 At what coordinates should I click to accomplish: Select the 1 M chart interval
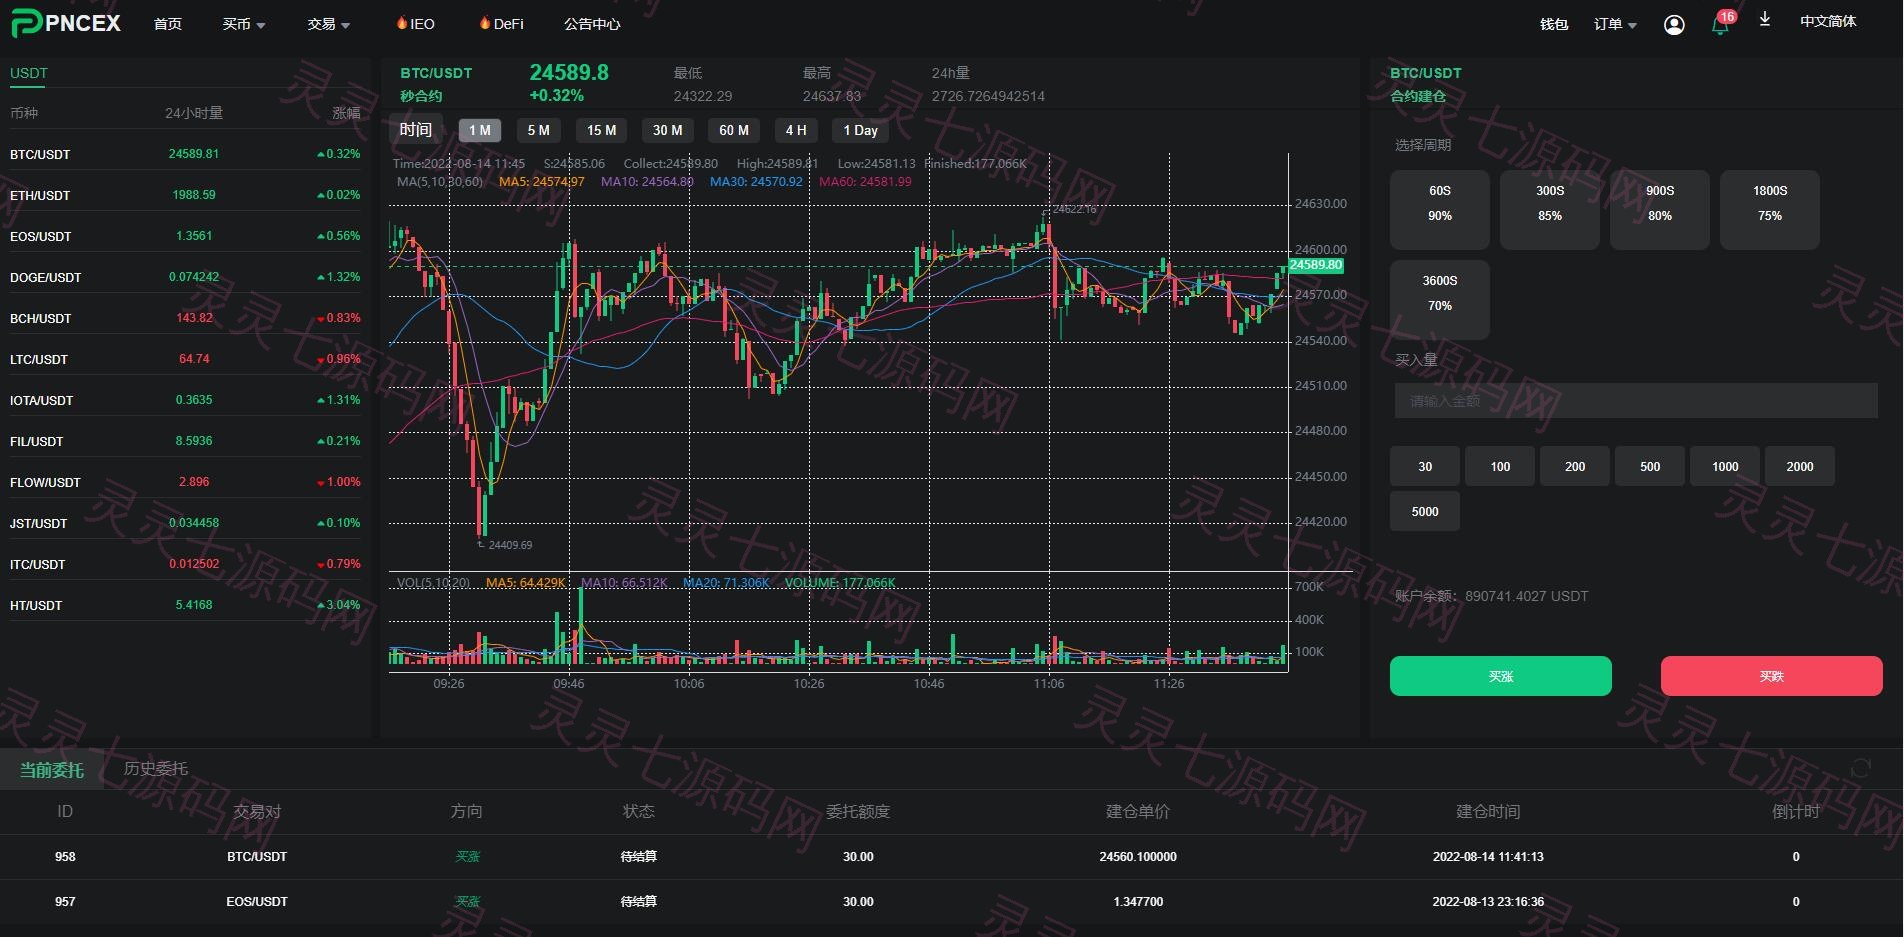480,130
